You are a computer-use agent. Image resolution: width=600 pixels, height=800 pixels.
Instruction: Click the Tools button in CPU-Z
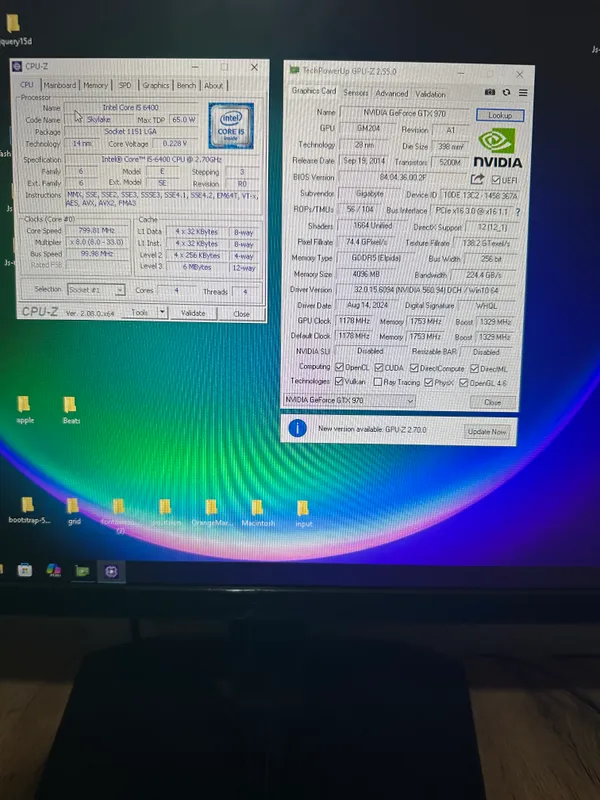click(139, 312)
